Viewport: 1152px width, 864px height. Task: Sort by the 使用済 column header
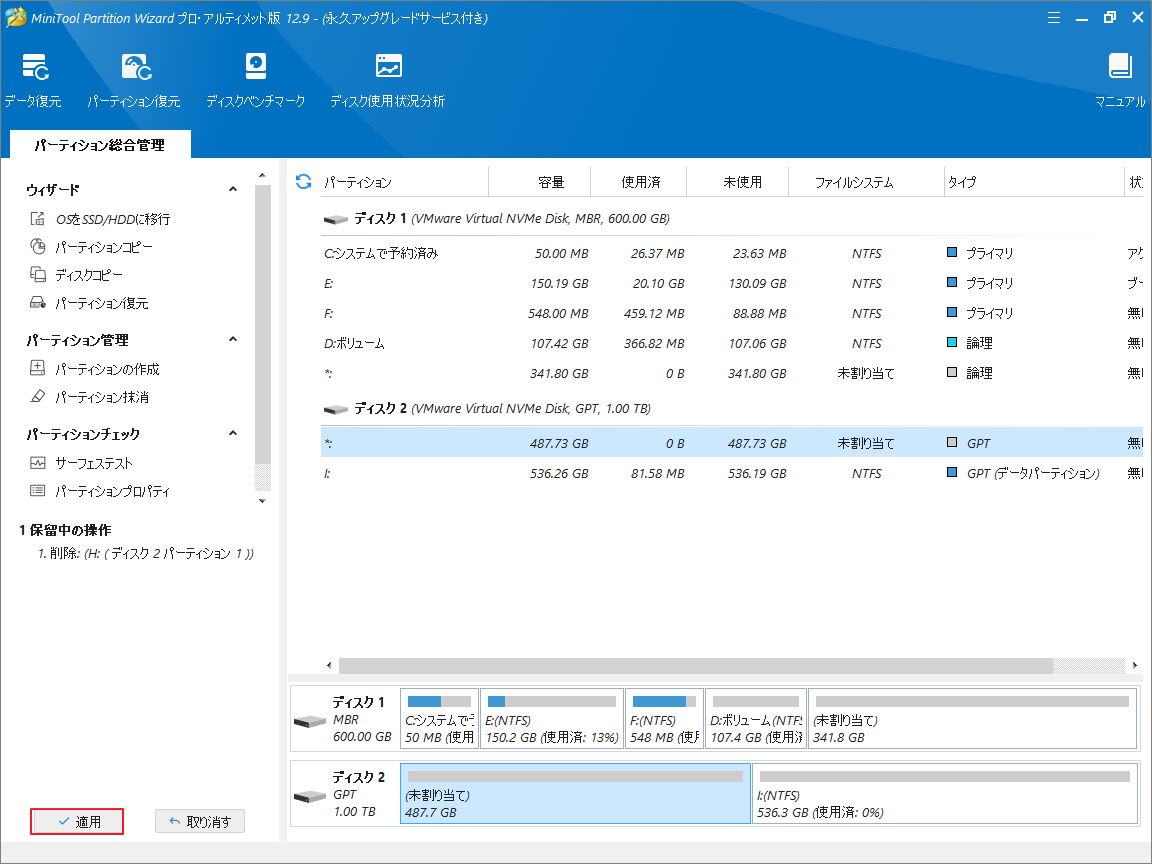coord(638,181)
